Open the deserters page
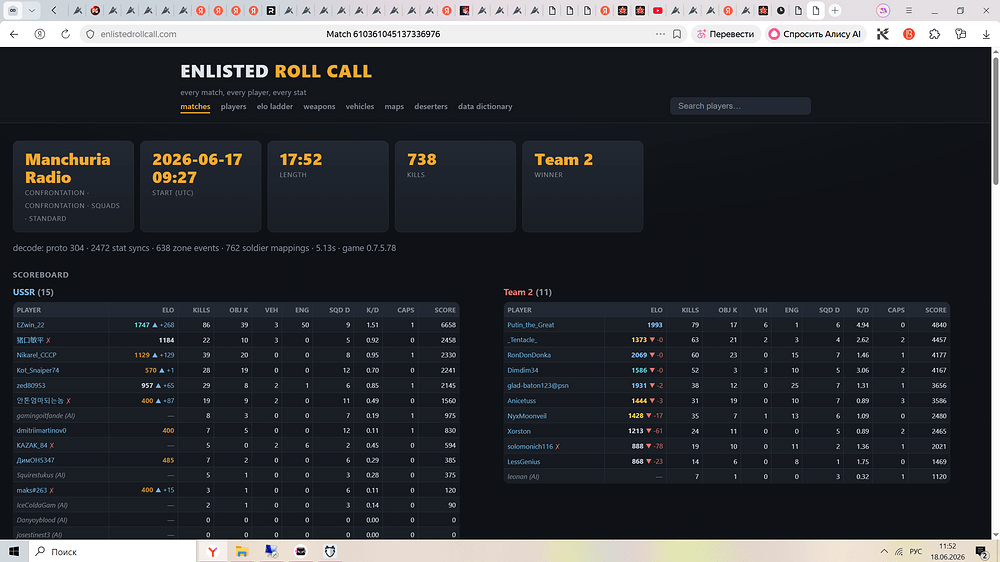 pos(430,107)
